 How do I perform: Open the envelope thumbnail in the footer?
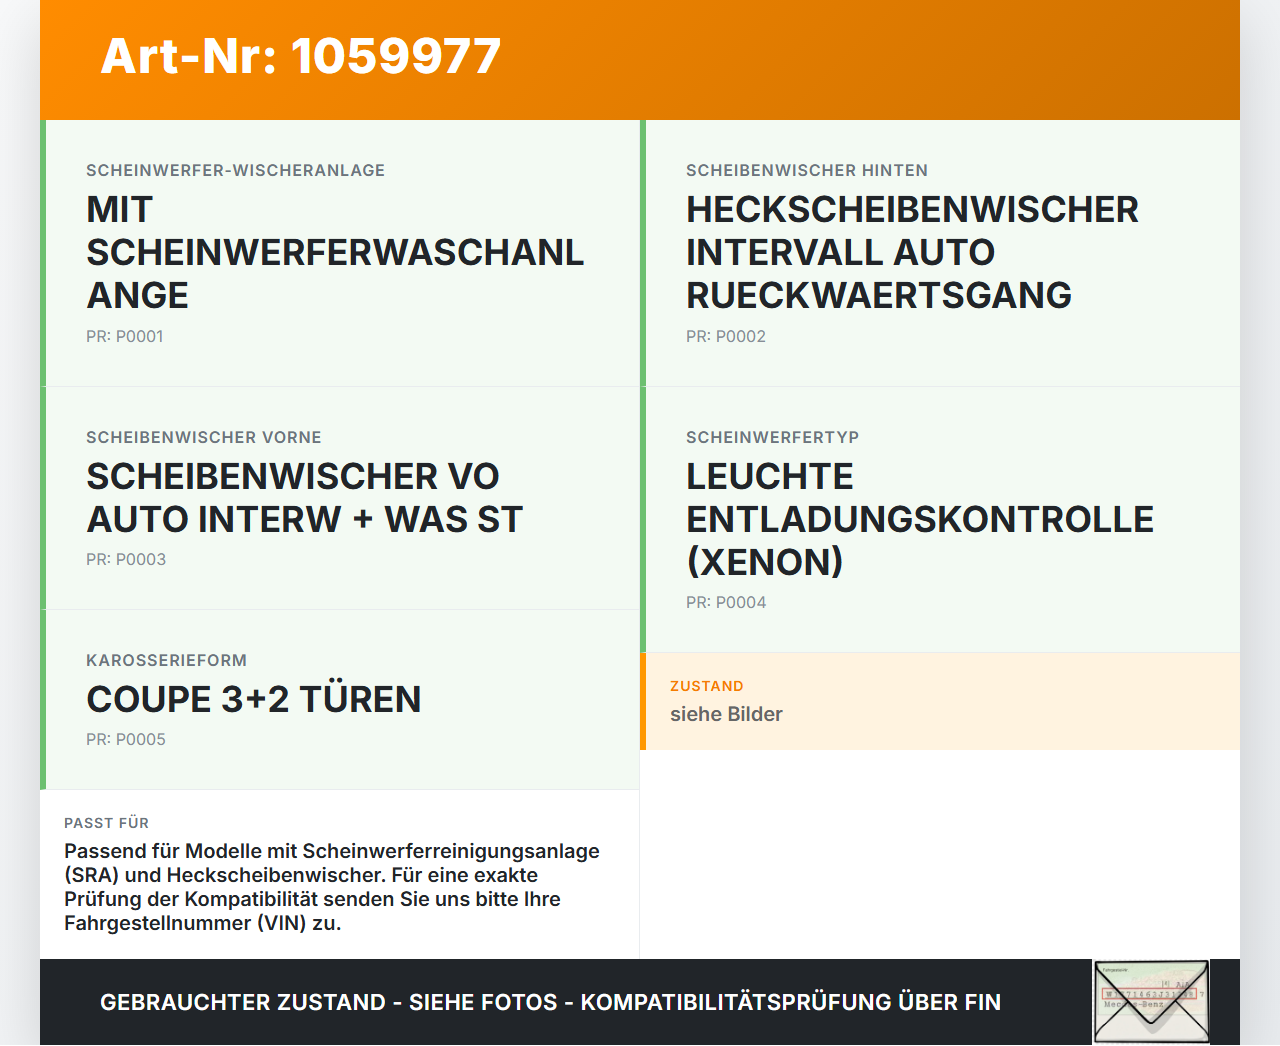[1151, 1002]
